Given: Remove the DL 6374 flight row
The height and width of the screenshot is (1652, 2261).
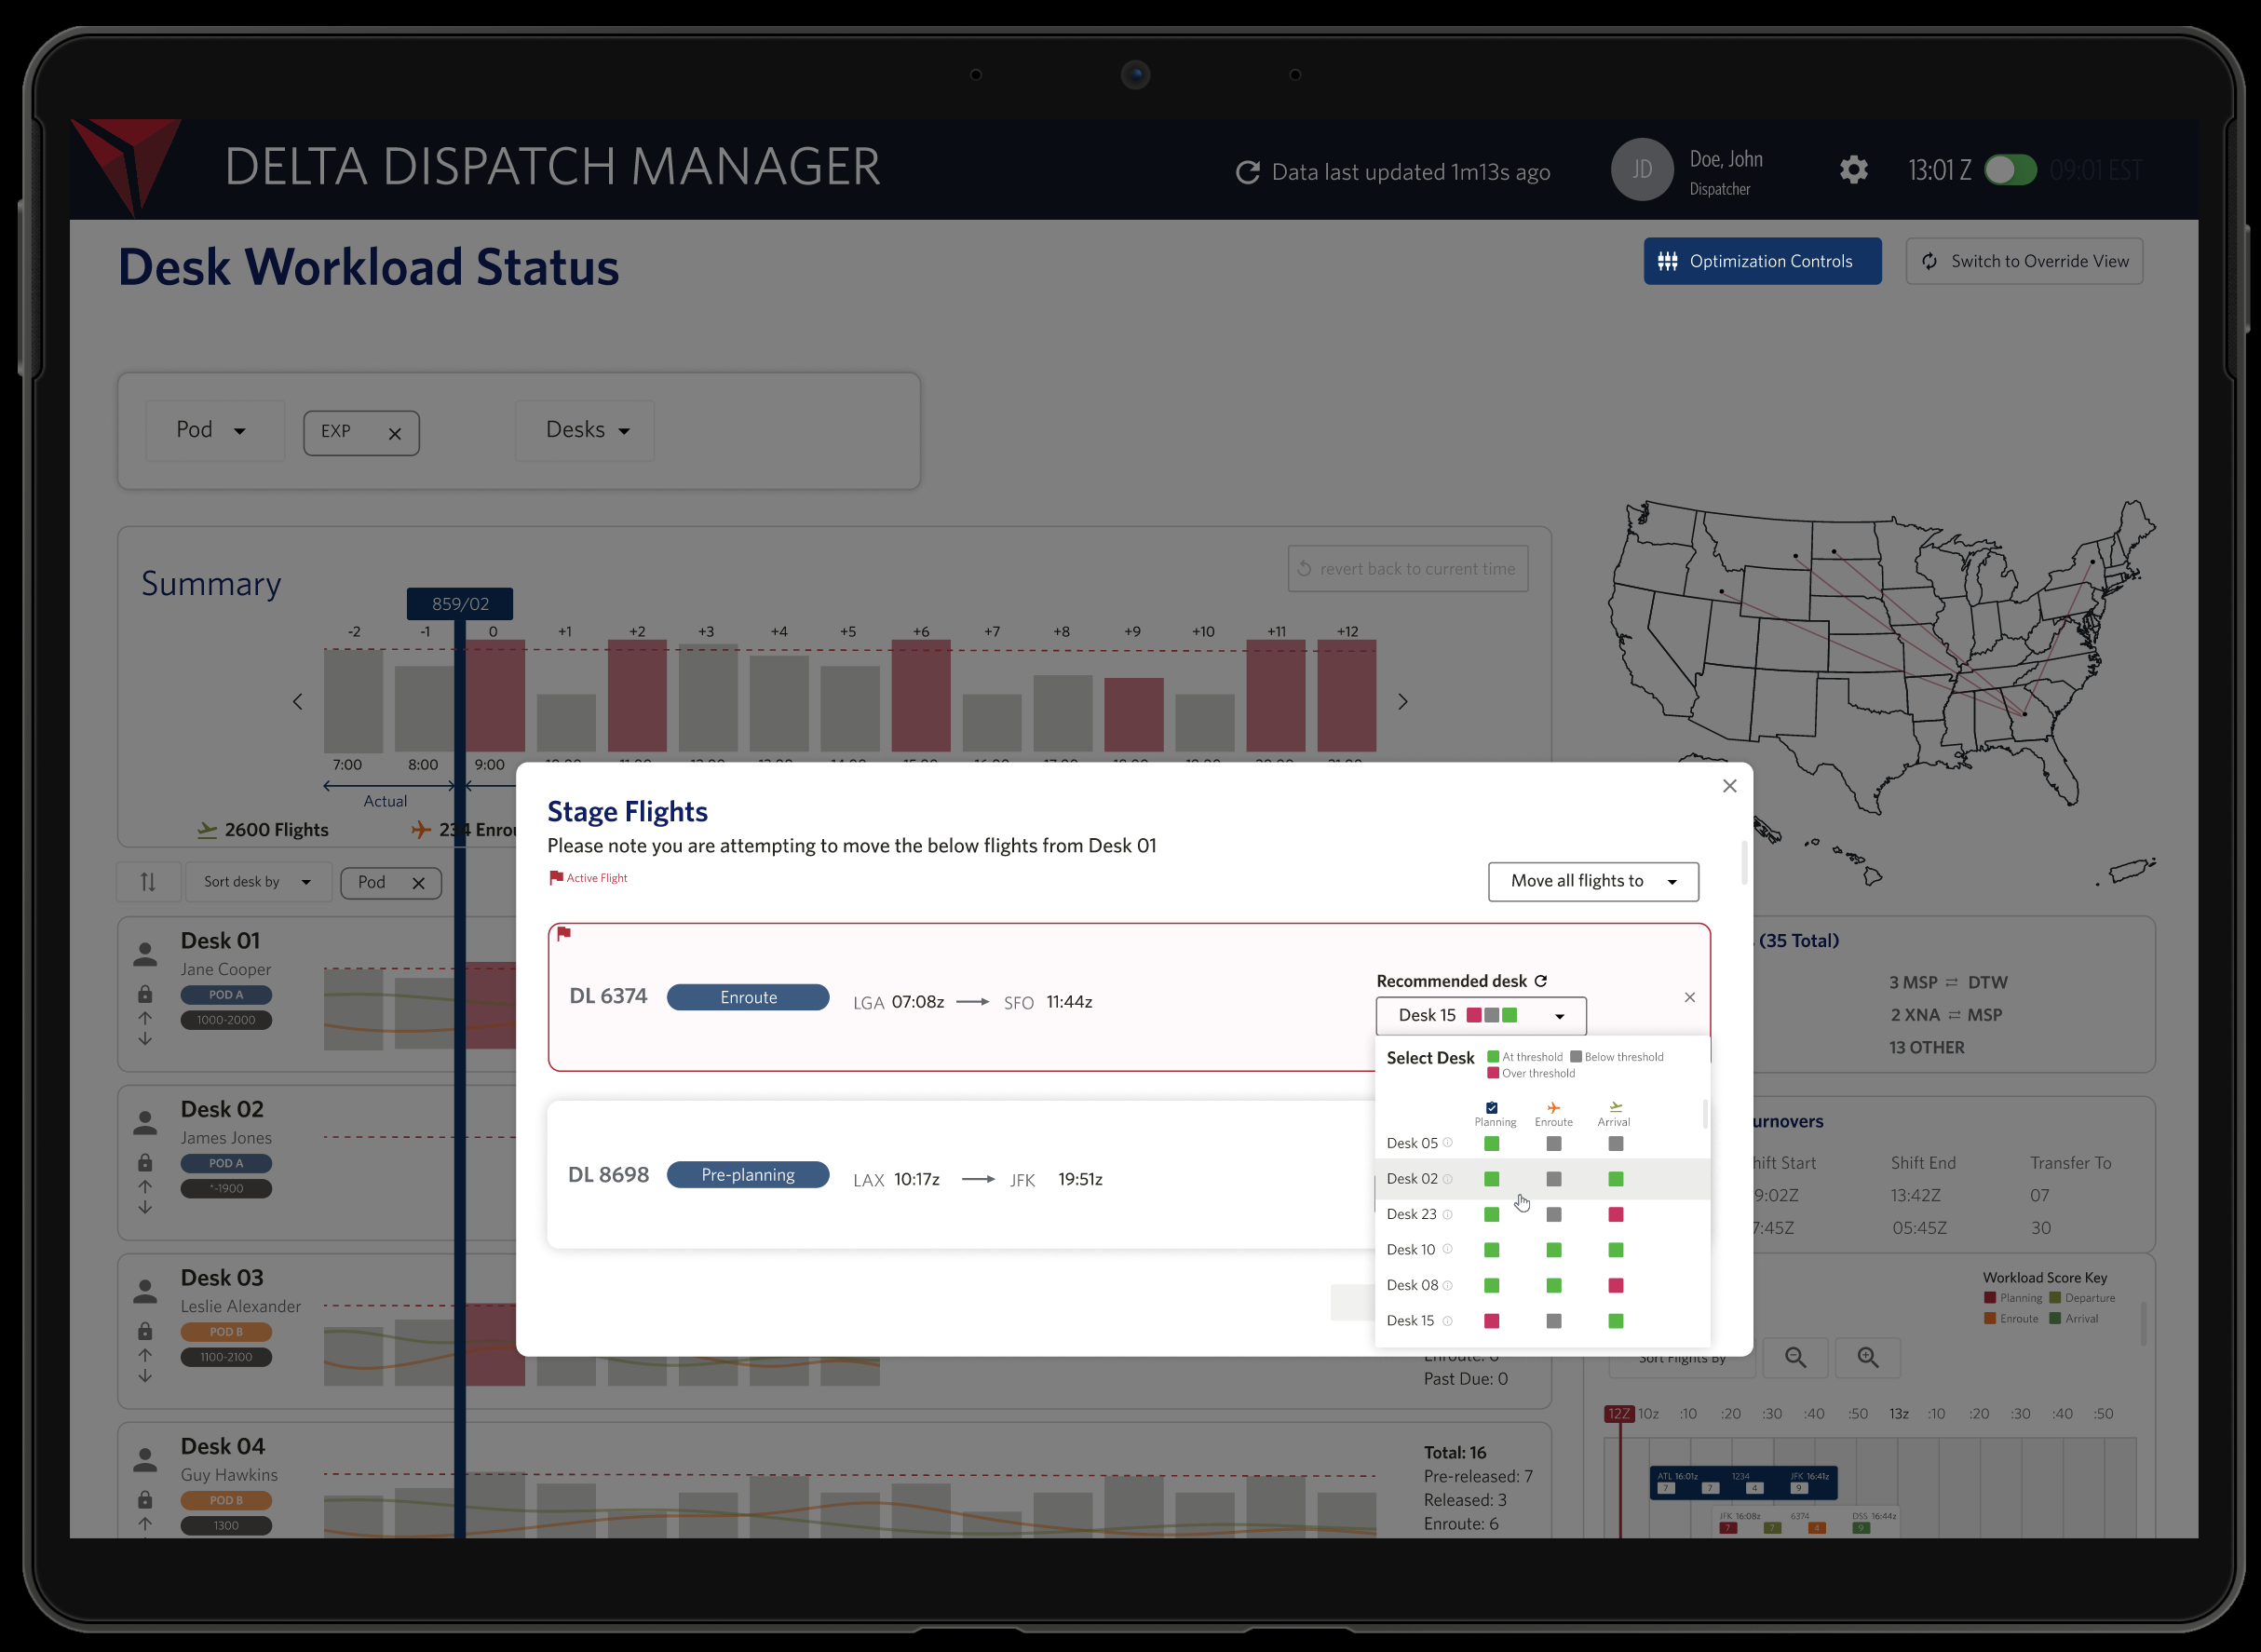Looking at the screenshot, I should point(1689,997).
